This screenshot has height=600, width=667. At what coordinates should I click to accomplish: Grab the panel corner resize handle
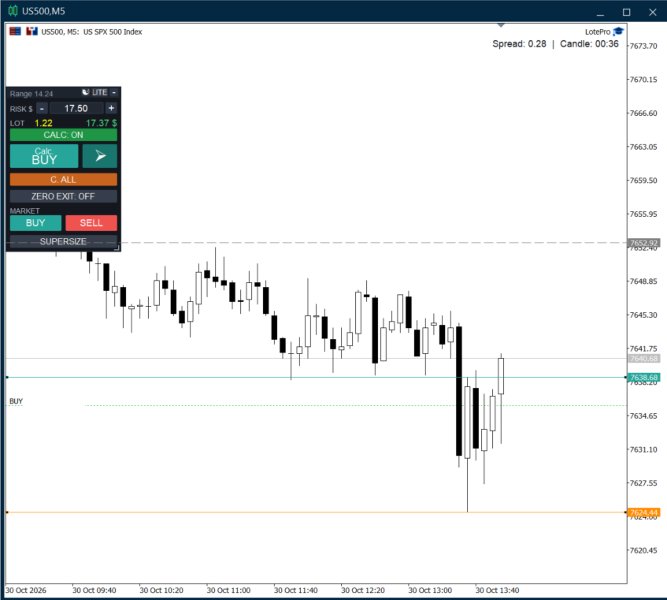[x=117, y=247]
